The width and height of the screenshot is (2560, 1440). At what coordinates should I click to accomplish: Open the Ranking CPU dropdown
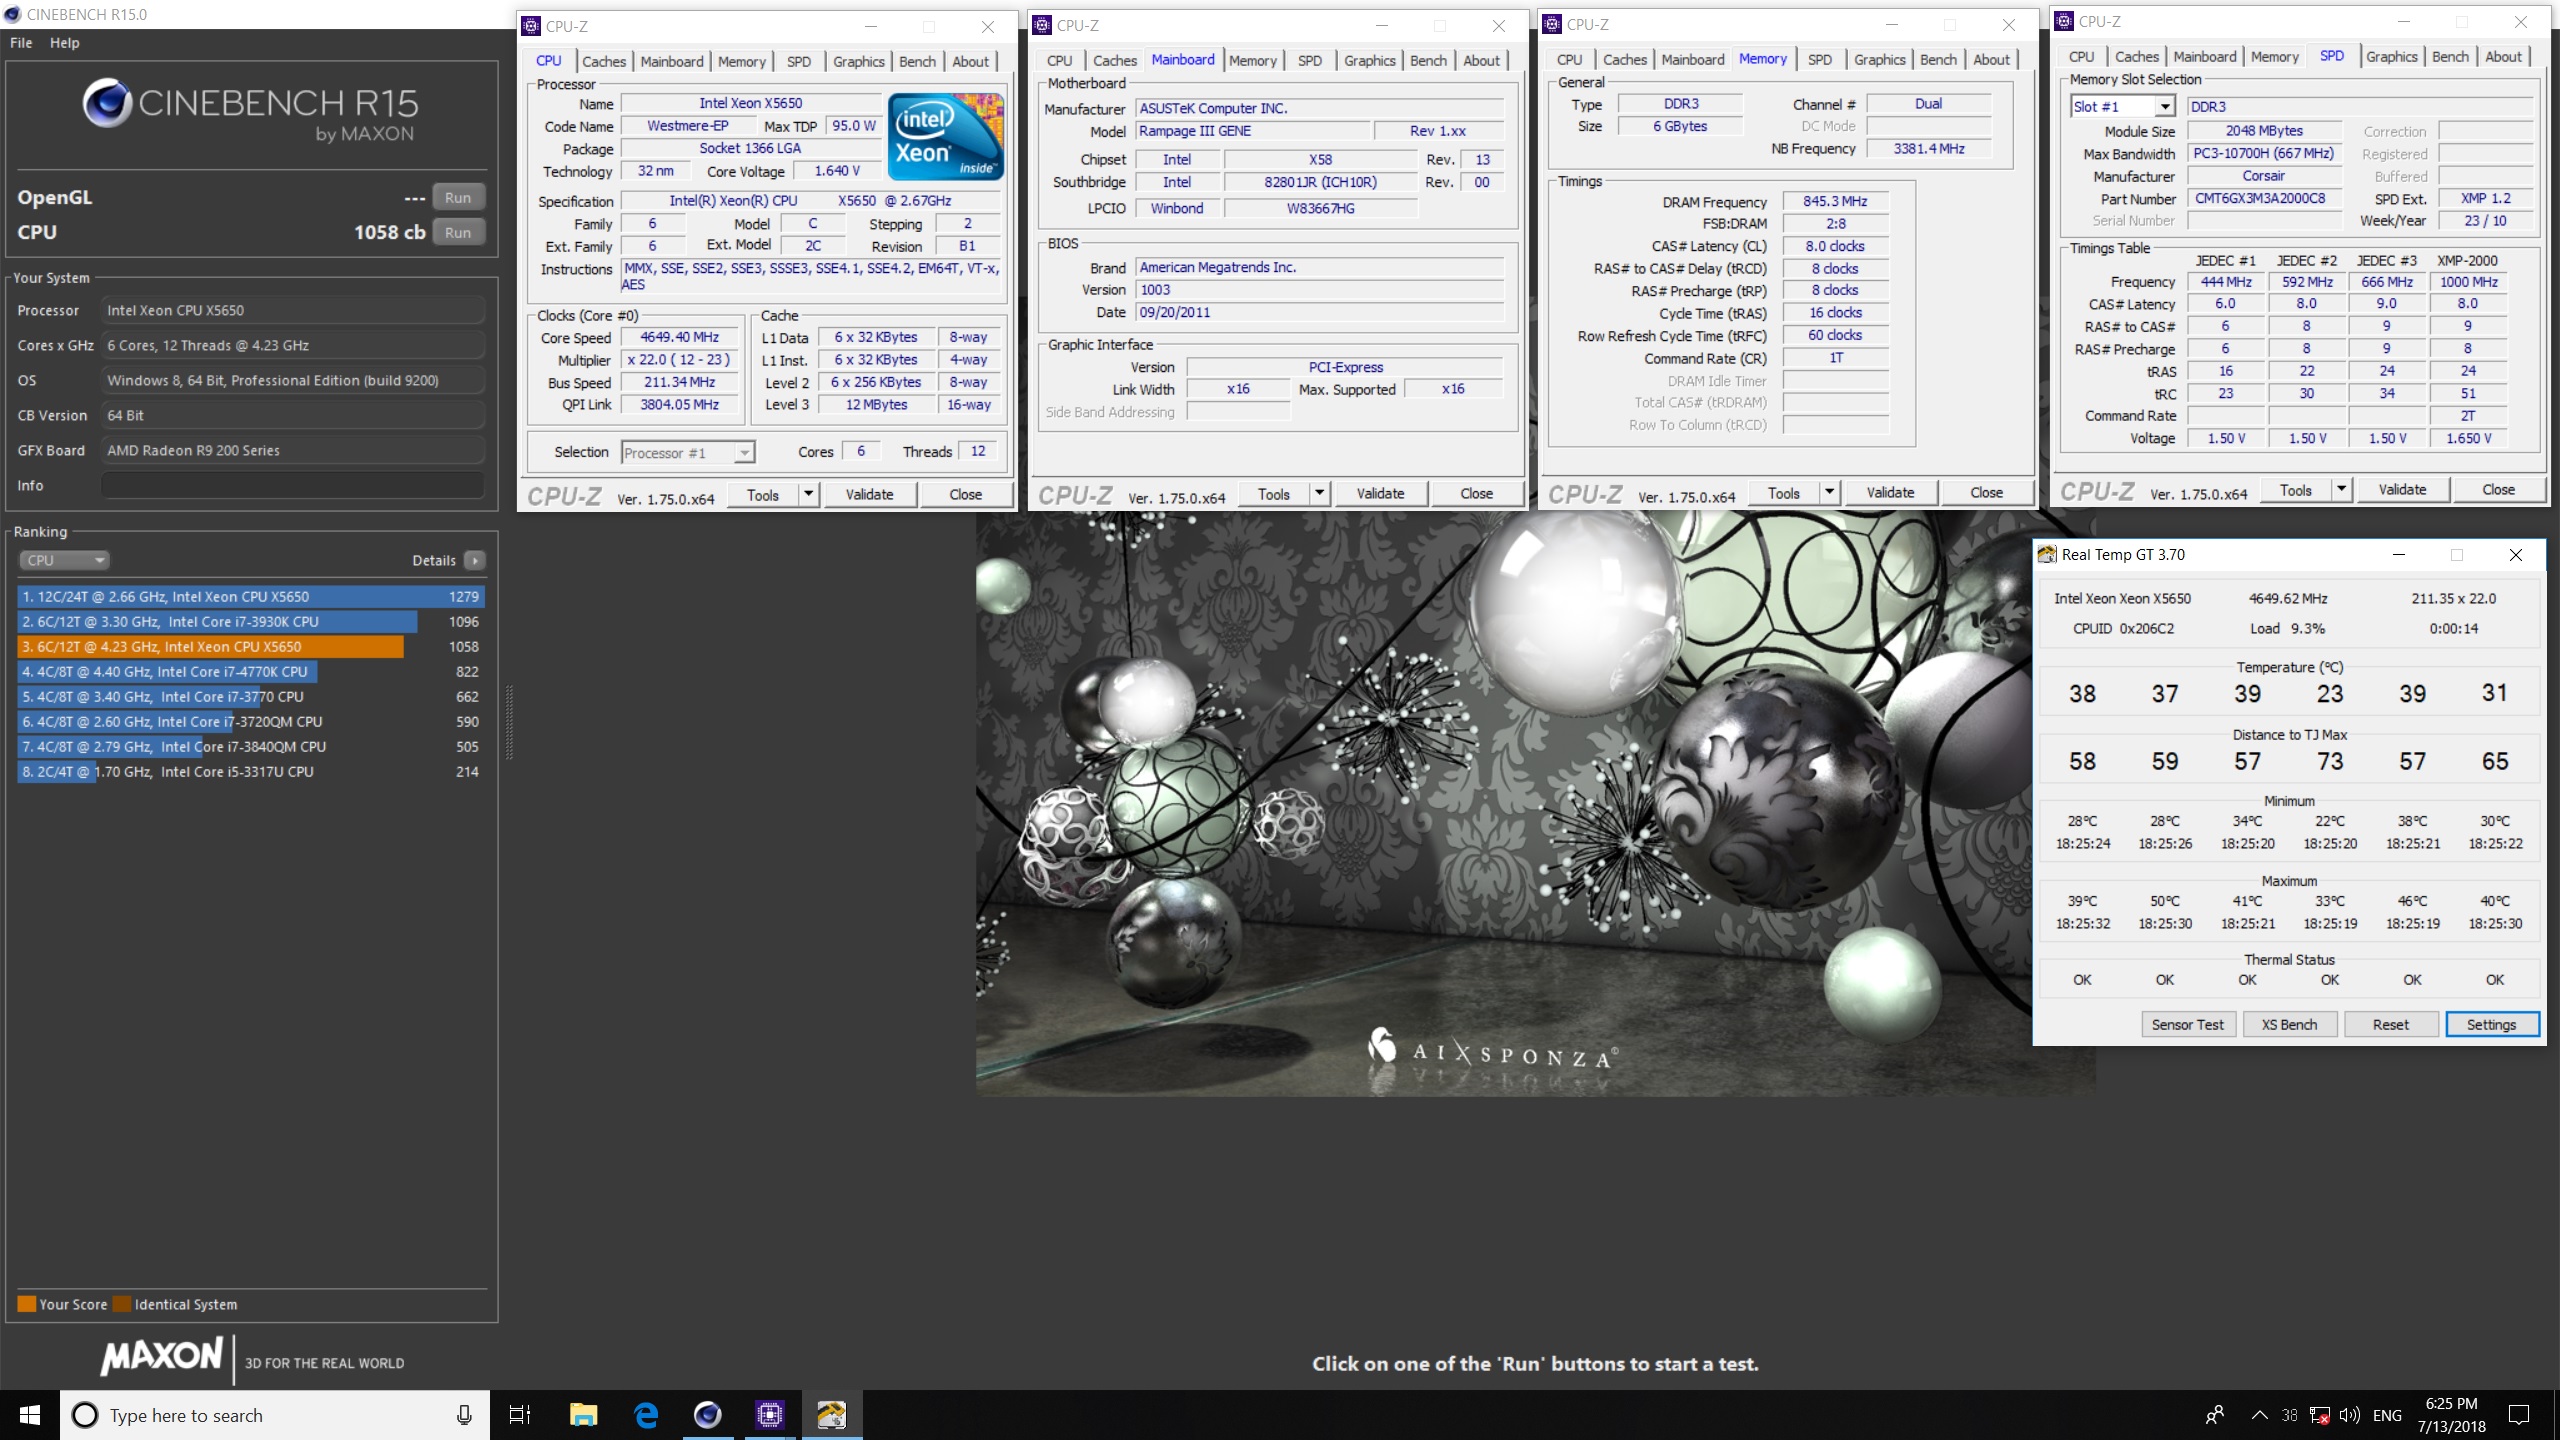(64, 560)
